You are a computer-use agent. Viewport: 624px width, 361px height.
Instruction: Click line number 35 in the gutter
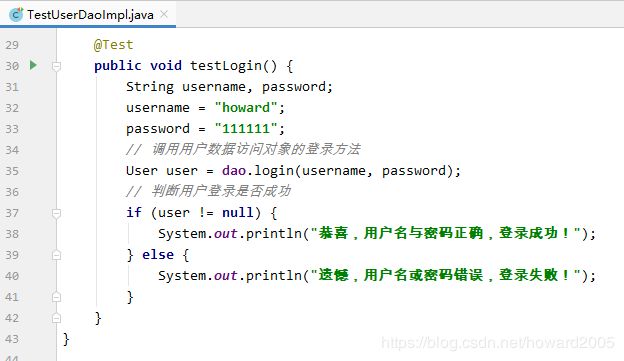12,171
